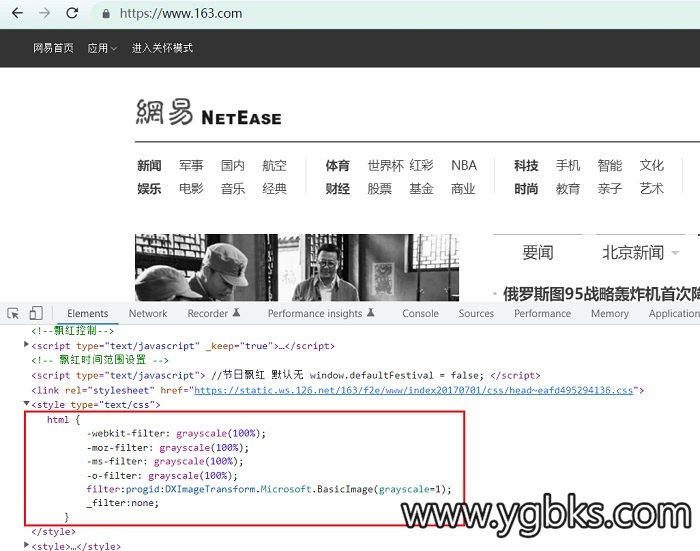Open the 国内 channel link
Viewport: 700px width, 551px height.
tap(233, 166)
